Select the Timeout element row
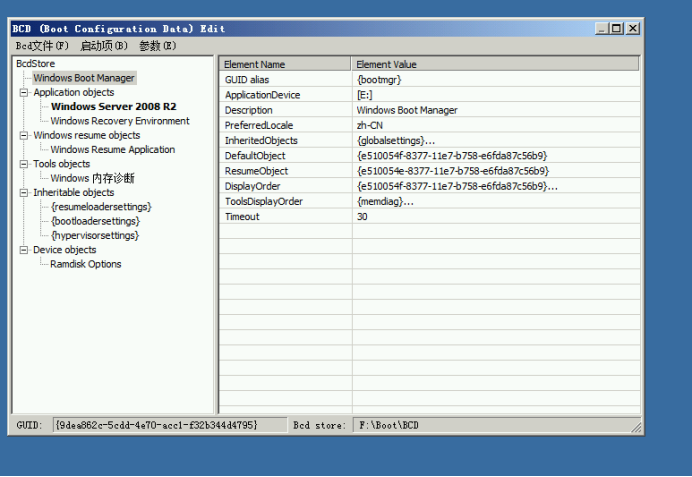This screenshot has height=477, width=692. point(242,216)
